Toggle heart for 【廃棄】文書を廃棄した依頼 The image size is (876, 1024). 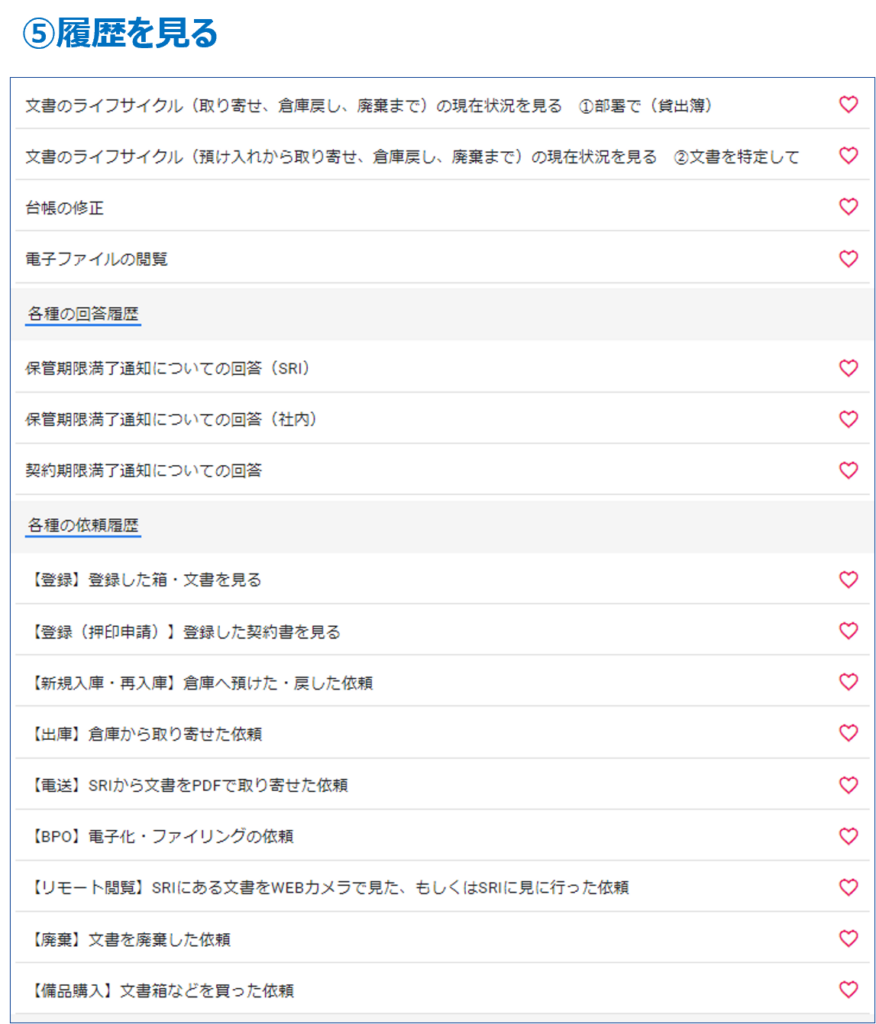[848, 939]
